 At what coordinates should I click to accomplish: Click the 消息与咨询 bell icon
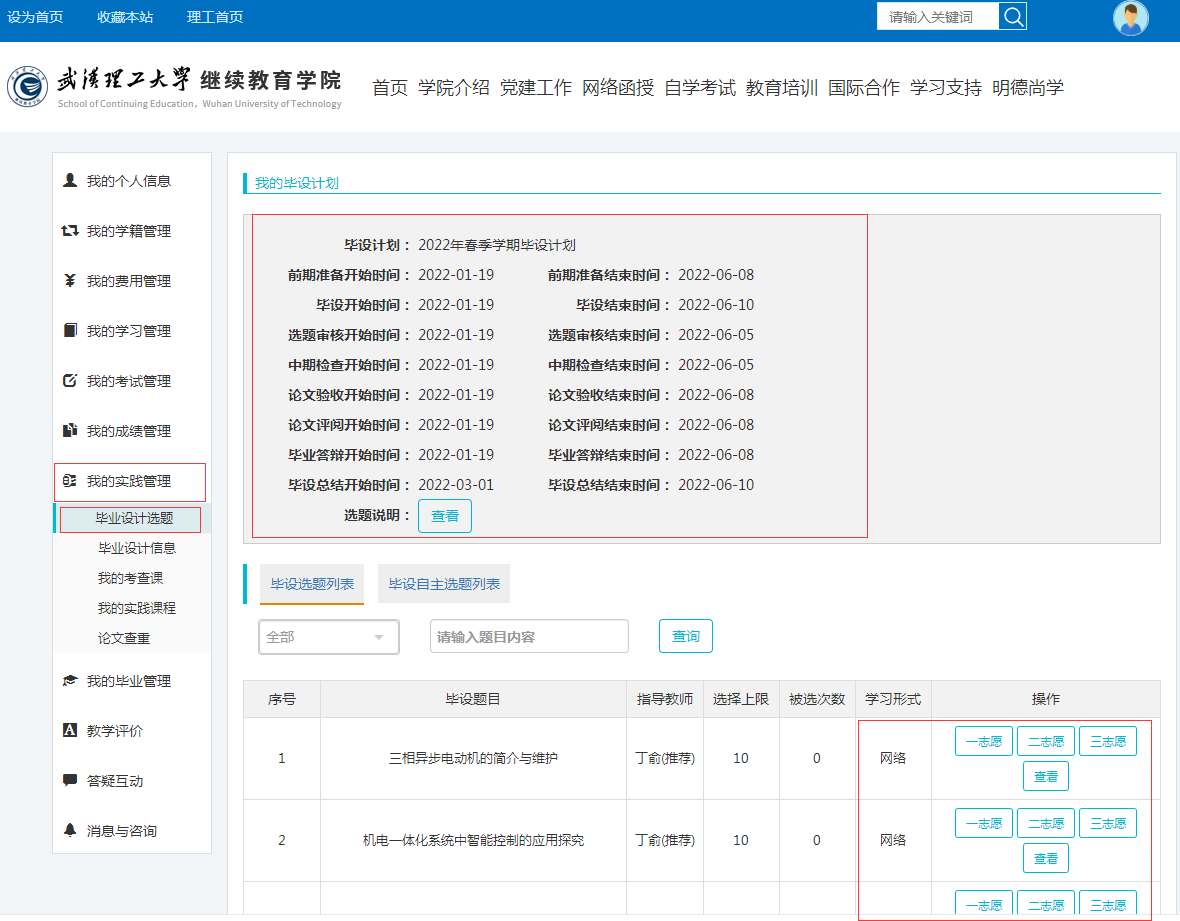[x=70, y=831]
